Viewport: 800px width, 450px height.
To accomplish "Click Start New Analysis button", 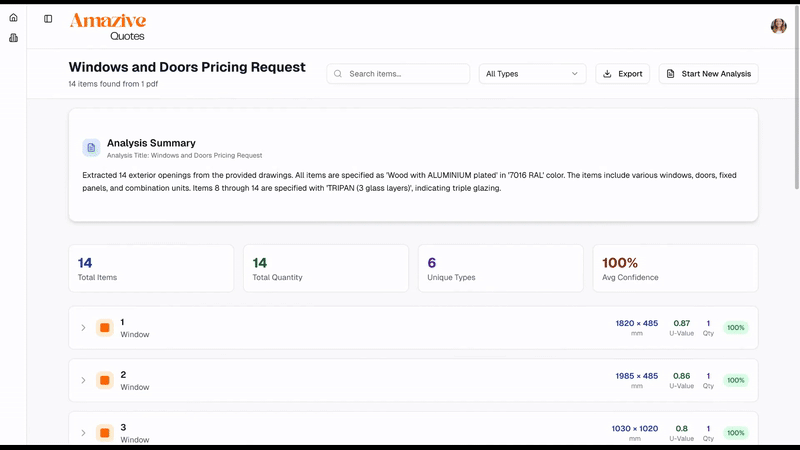I will click(x=708, y=73).
